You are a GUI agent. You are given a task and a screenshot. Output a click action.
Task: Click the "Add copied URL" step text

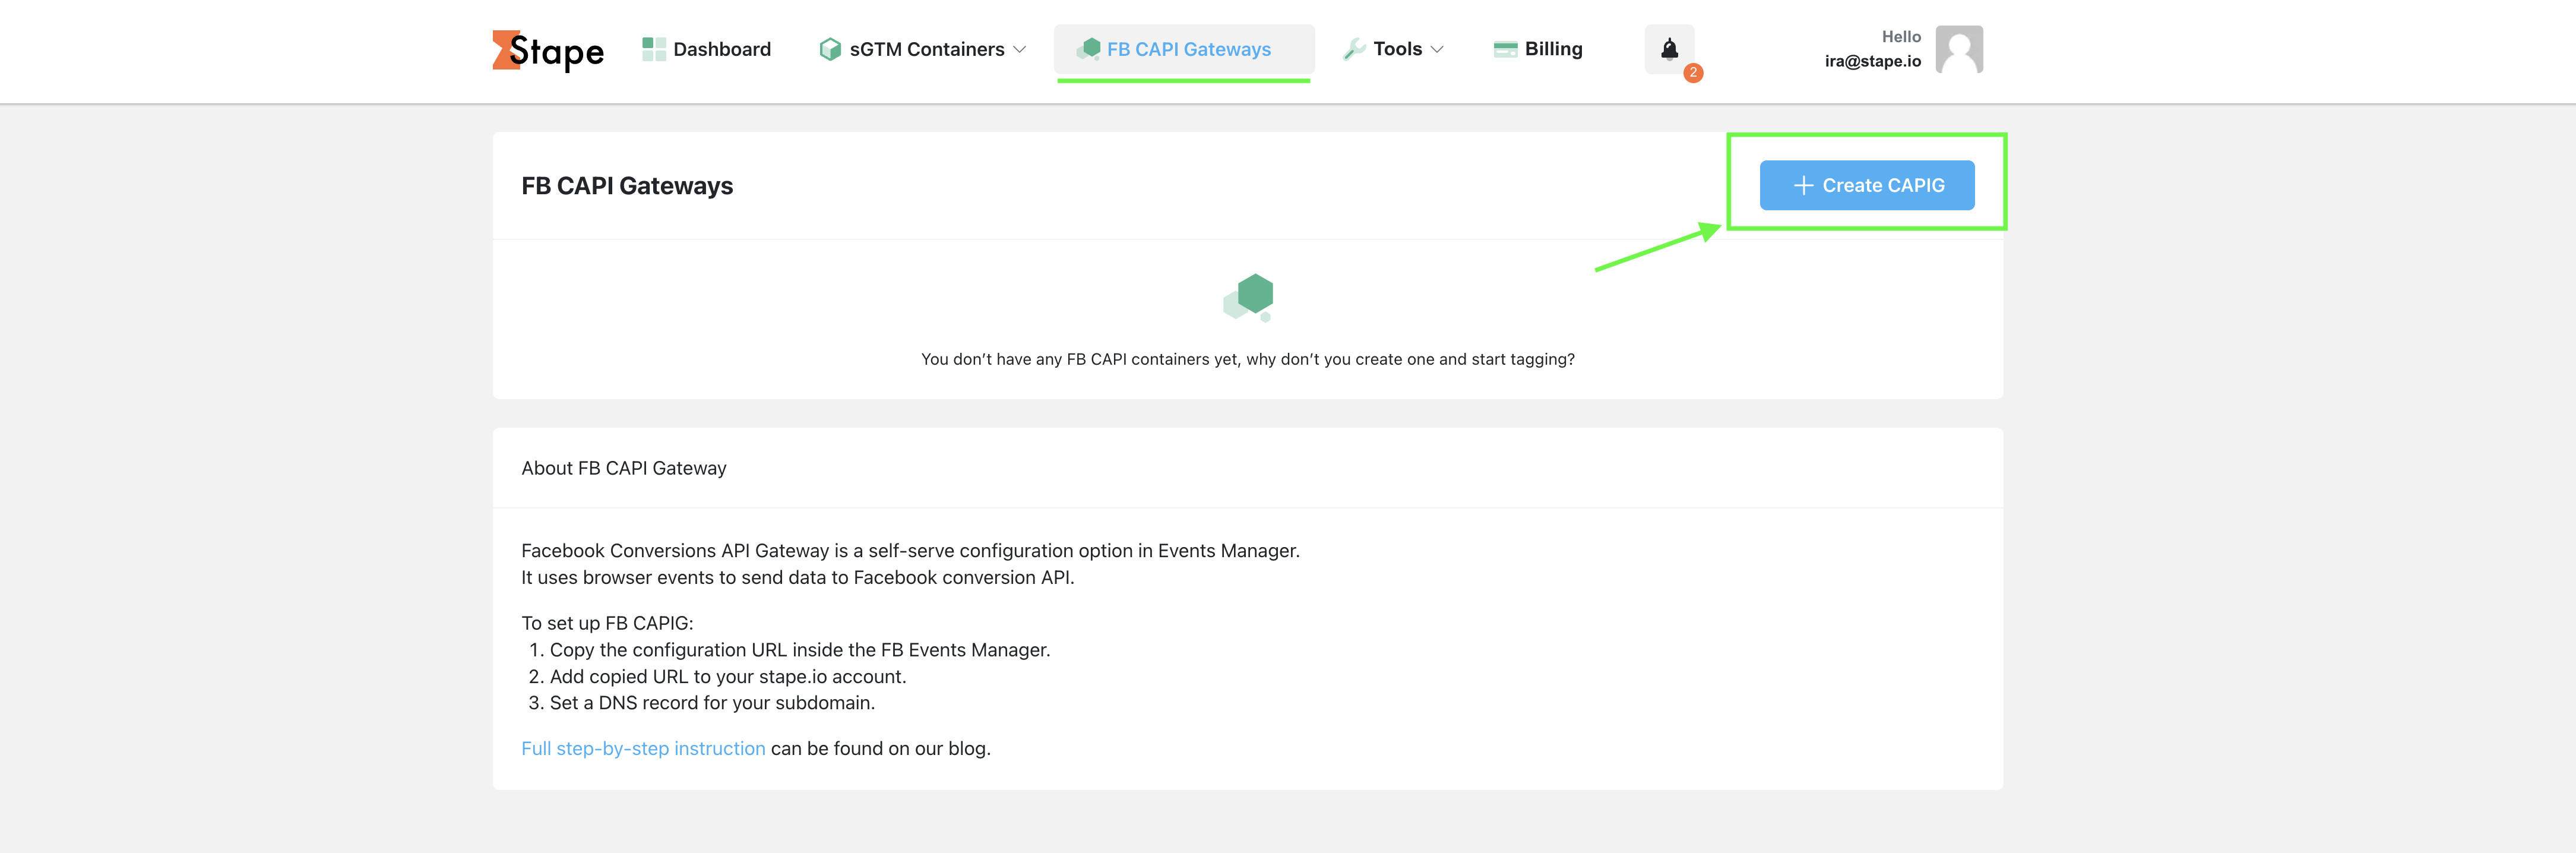[x=728, y=676]
